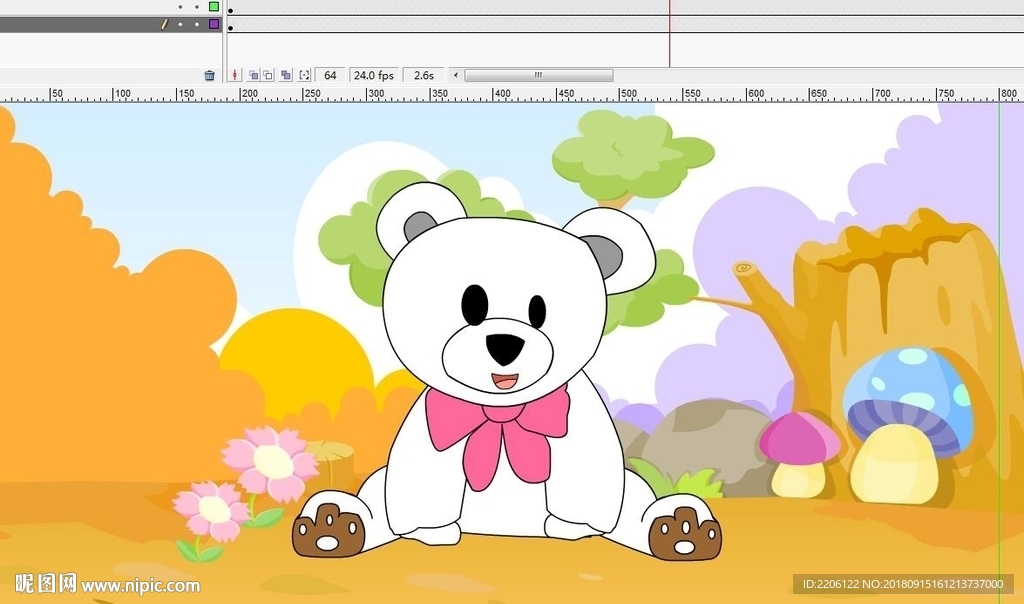The image size is (1024, 604).
Task: Select the green tree top on the stage
Action: (632, 157)
